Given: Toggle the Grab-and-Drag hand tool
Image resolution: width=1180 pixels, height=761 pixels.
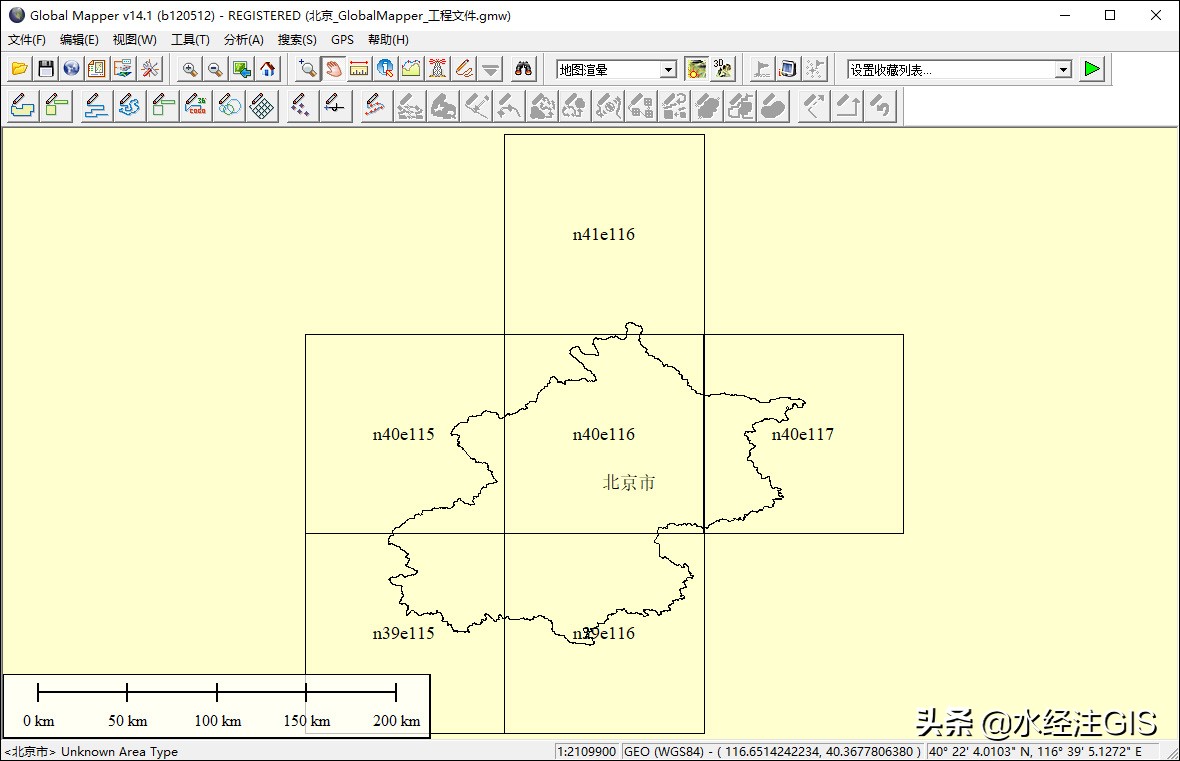Looking at the screenshot, I should click(x=333, y=69).
